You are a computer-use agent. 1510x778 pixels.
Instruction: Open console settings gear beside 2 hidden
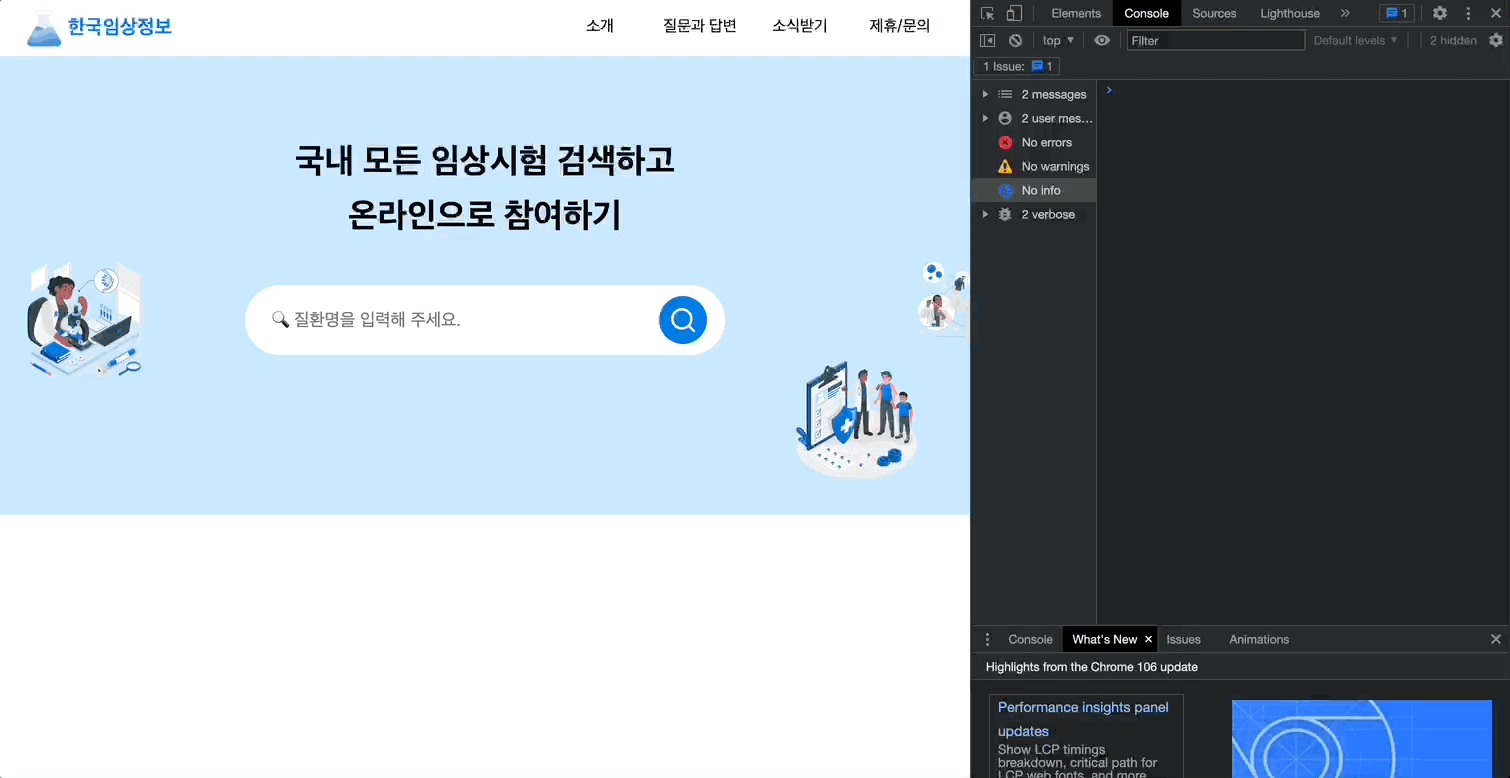[x=1496, y=40]
